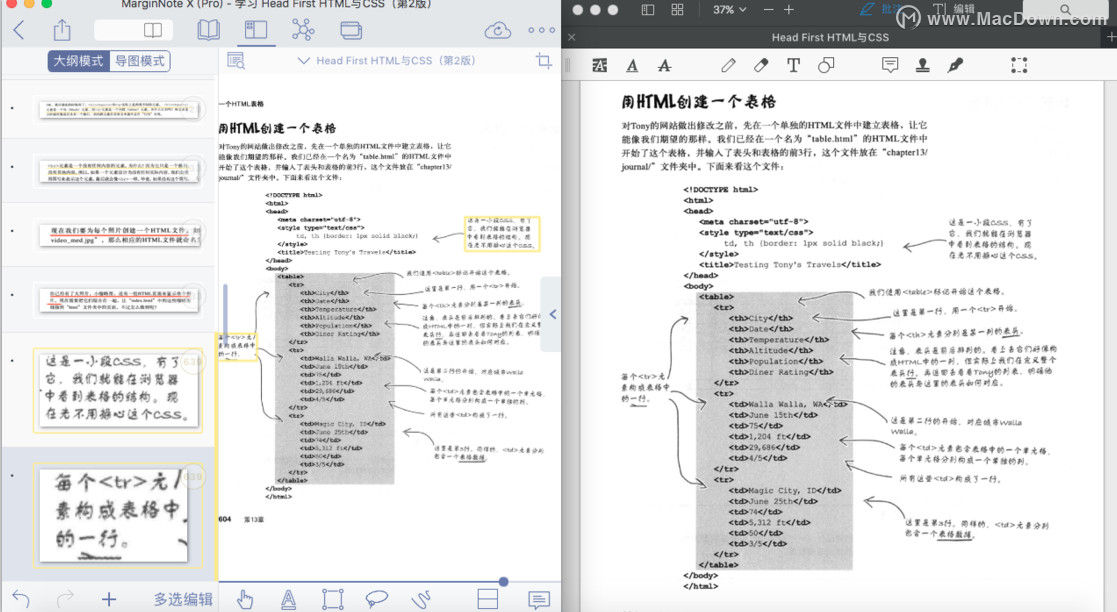Select the T text box tool in PDF editor
1117x612 pixels.
click(x=793, y=66)
